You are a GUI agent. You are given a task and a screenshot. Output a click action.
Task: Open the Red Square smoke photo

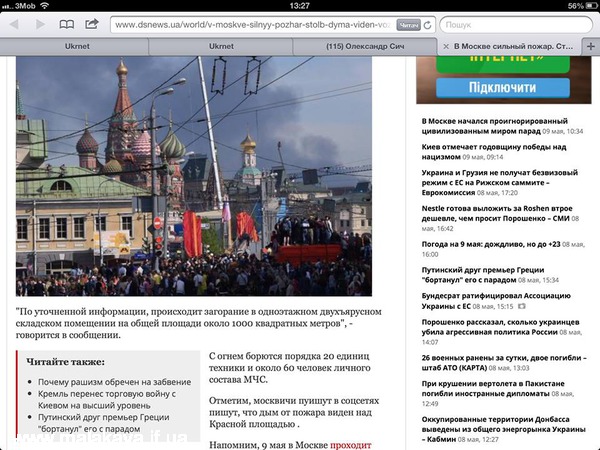point(194,176)
